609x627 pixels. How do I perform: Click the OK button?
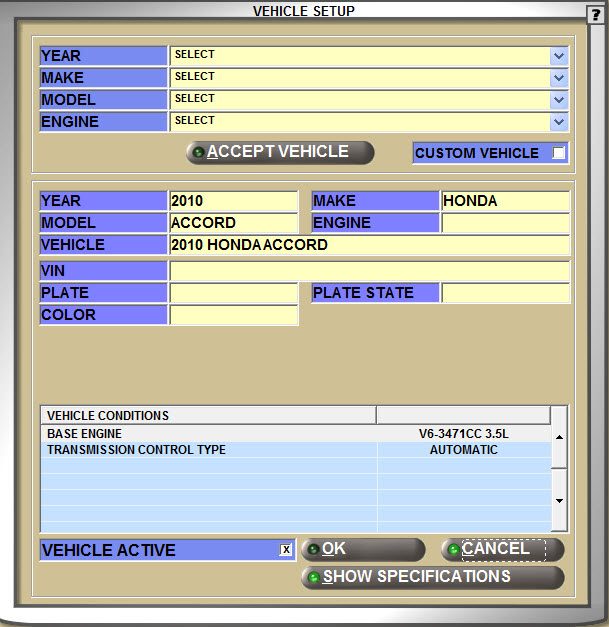[x=363, y=549]
